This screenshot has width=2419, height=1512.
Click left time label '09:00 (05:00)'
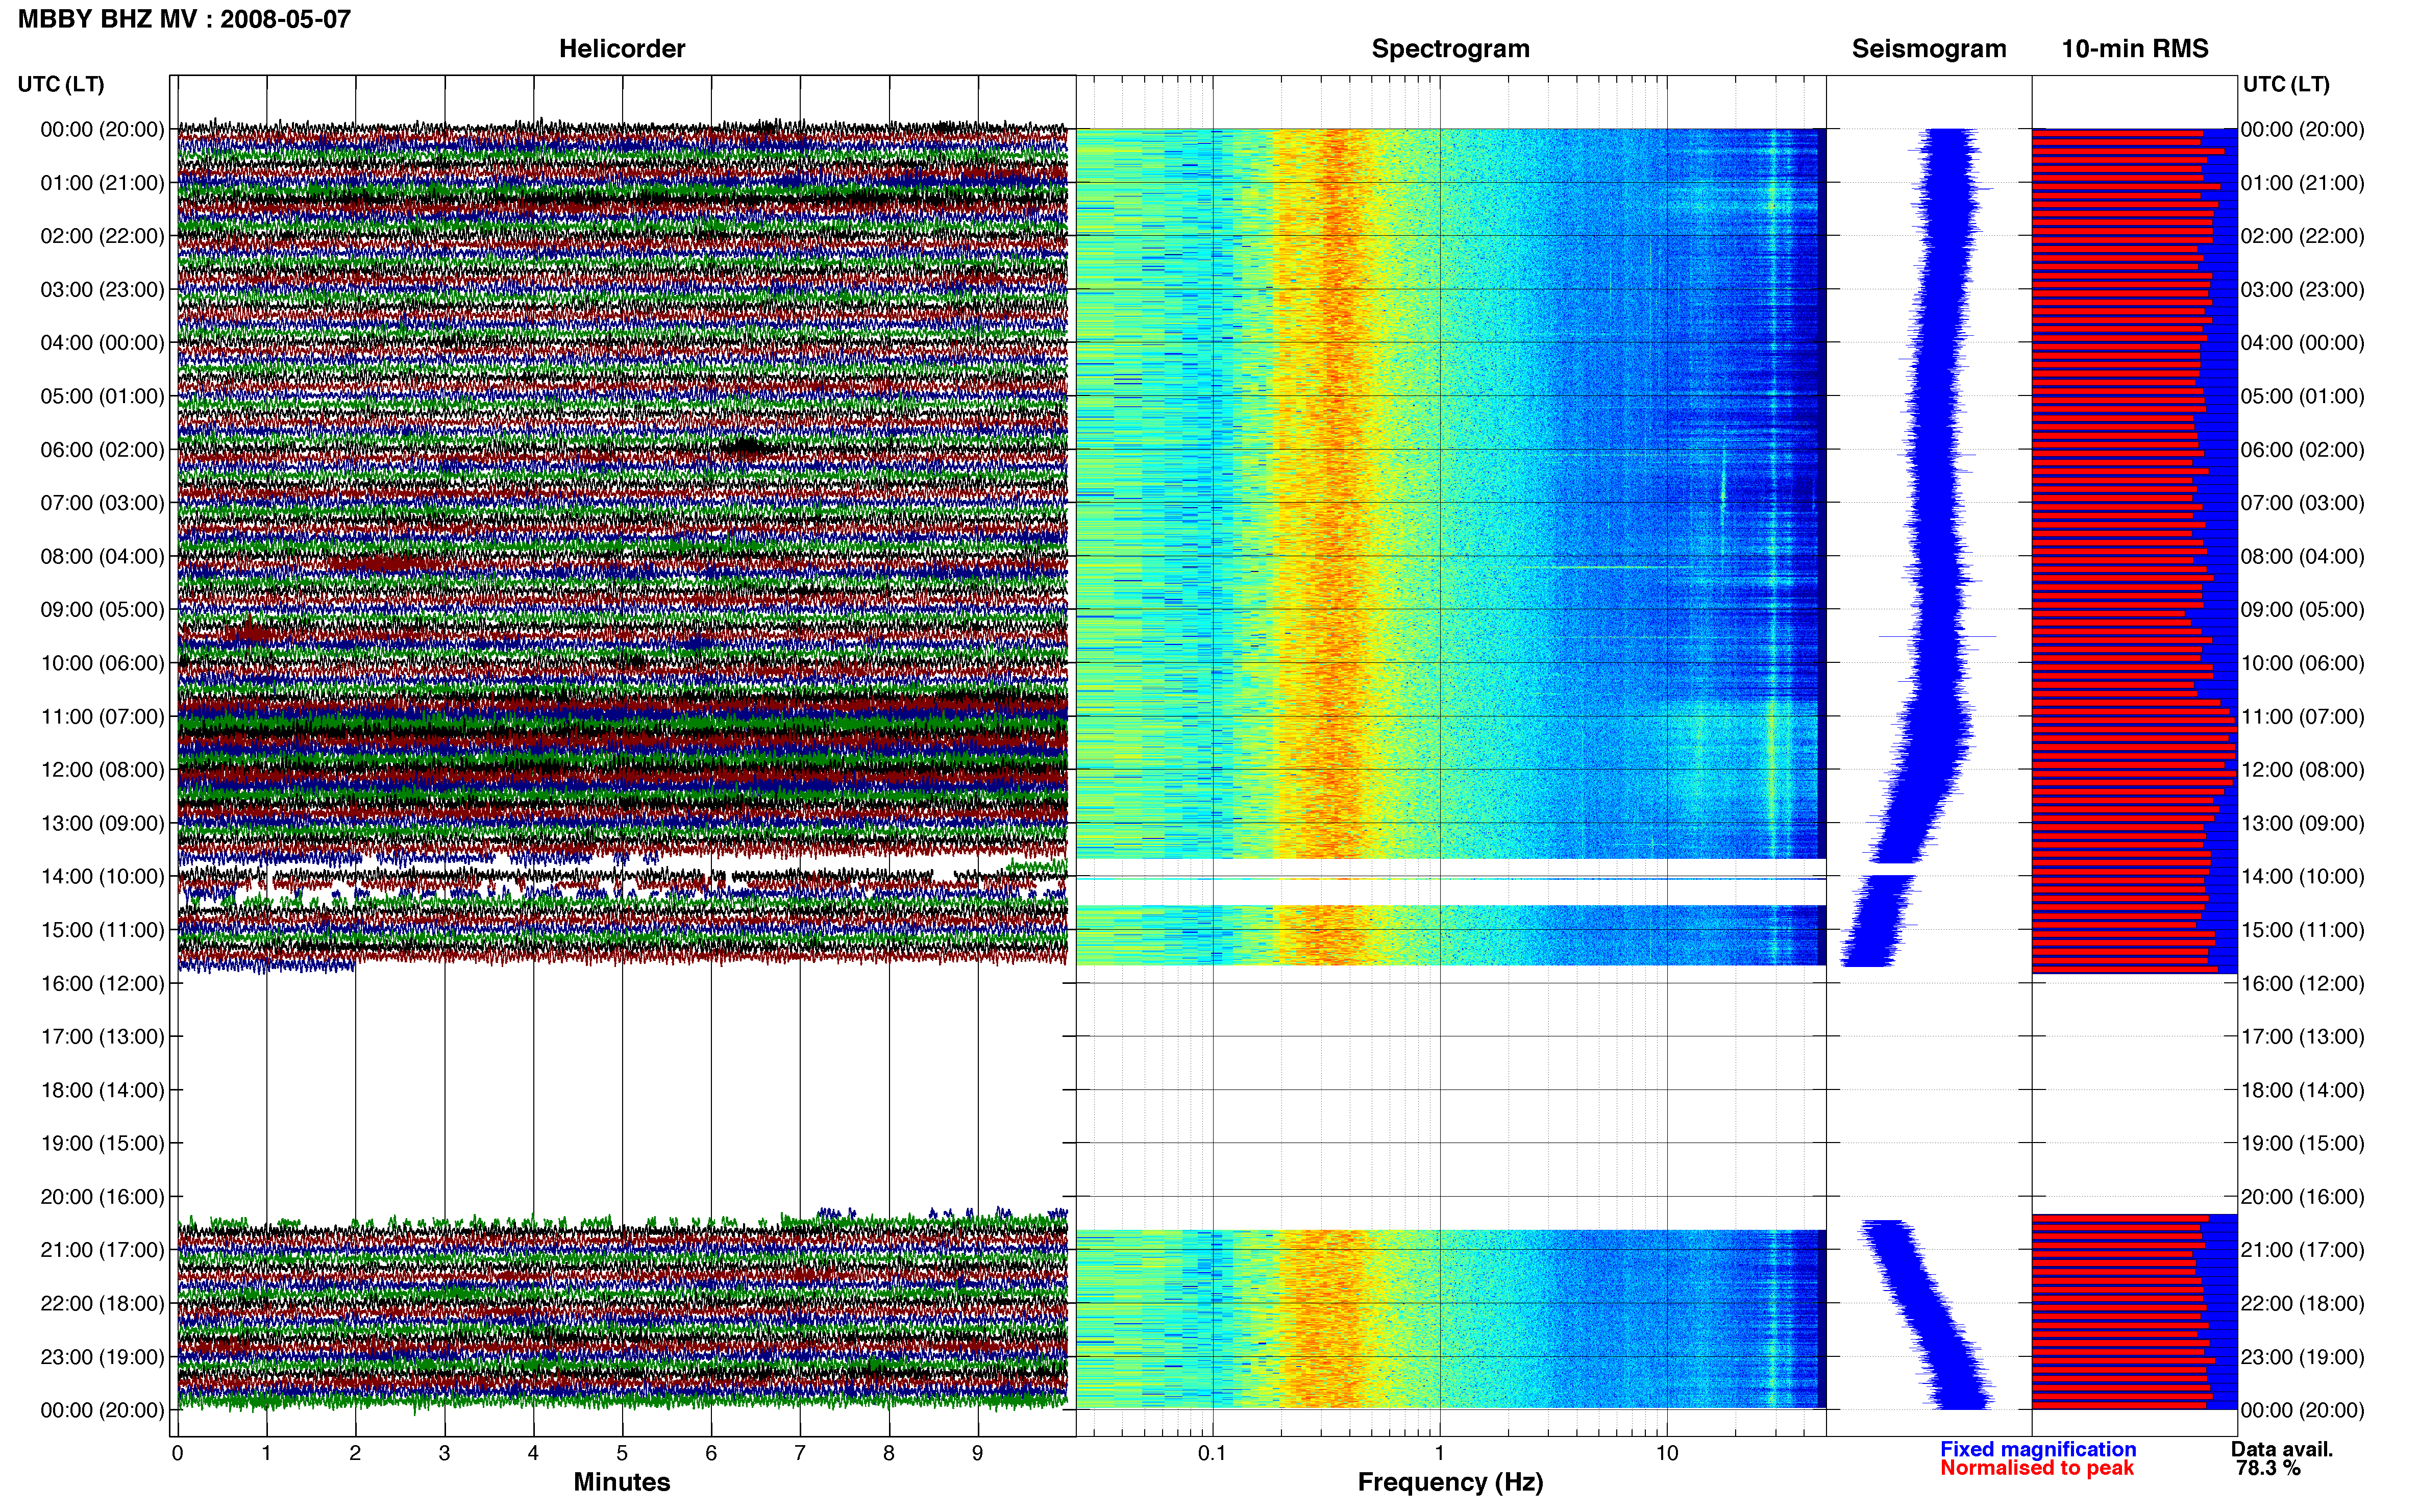tap(102, 610)
